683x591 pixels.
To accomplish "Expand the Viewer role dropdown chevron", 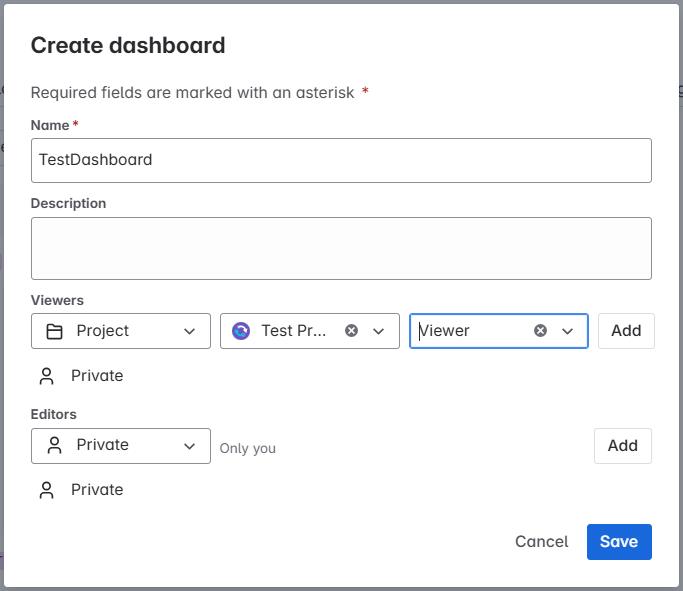I will click(567, 331).
